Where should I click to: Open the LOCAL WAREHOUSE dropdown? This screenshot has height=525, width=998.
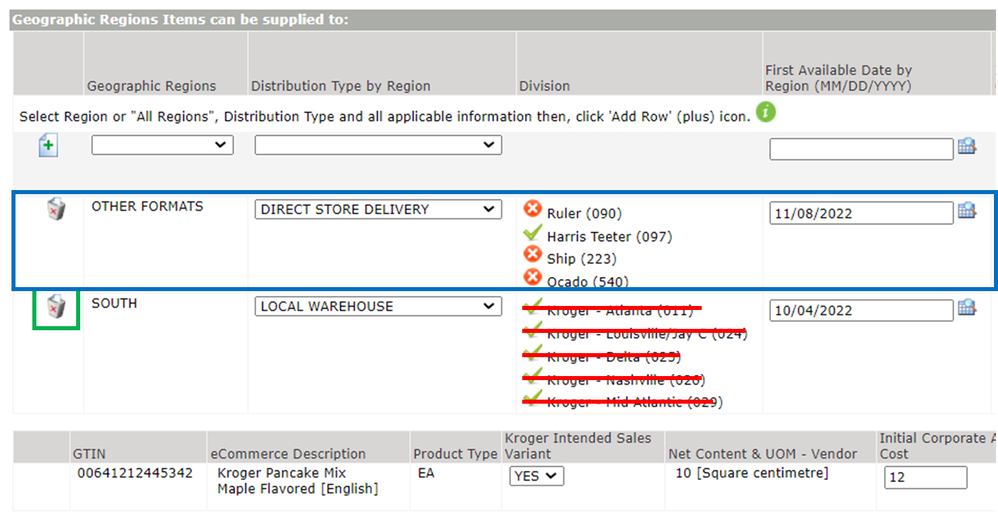(x=378, y=306)
